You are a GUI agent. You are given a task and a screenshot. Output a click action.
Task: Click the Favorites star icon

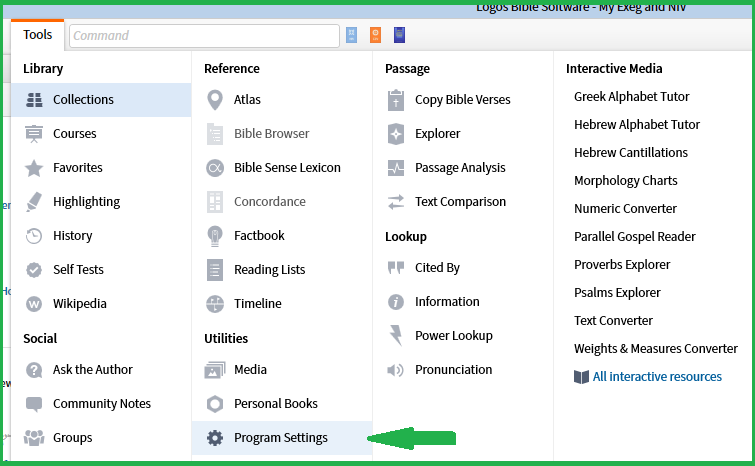coord(34,168)
